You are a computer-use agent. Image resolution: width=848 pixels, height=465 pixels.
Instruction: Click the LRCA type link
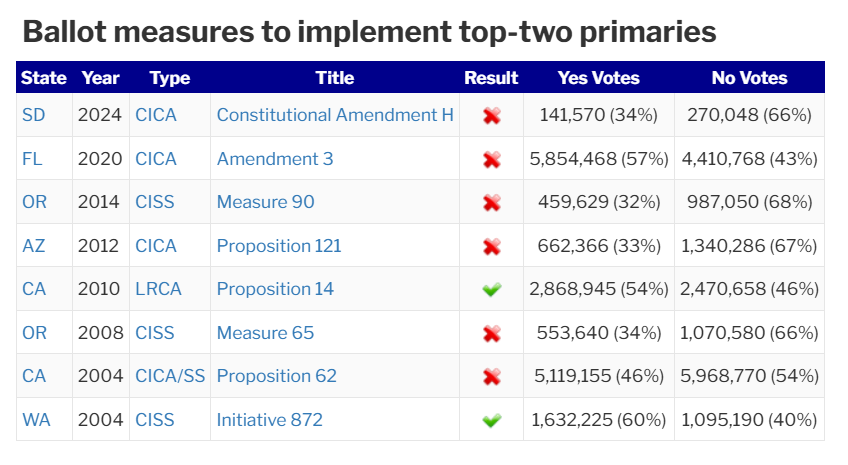click(158, 289)
